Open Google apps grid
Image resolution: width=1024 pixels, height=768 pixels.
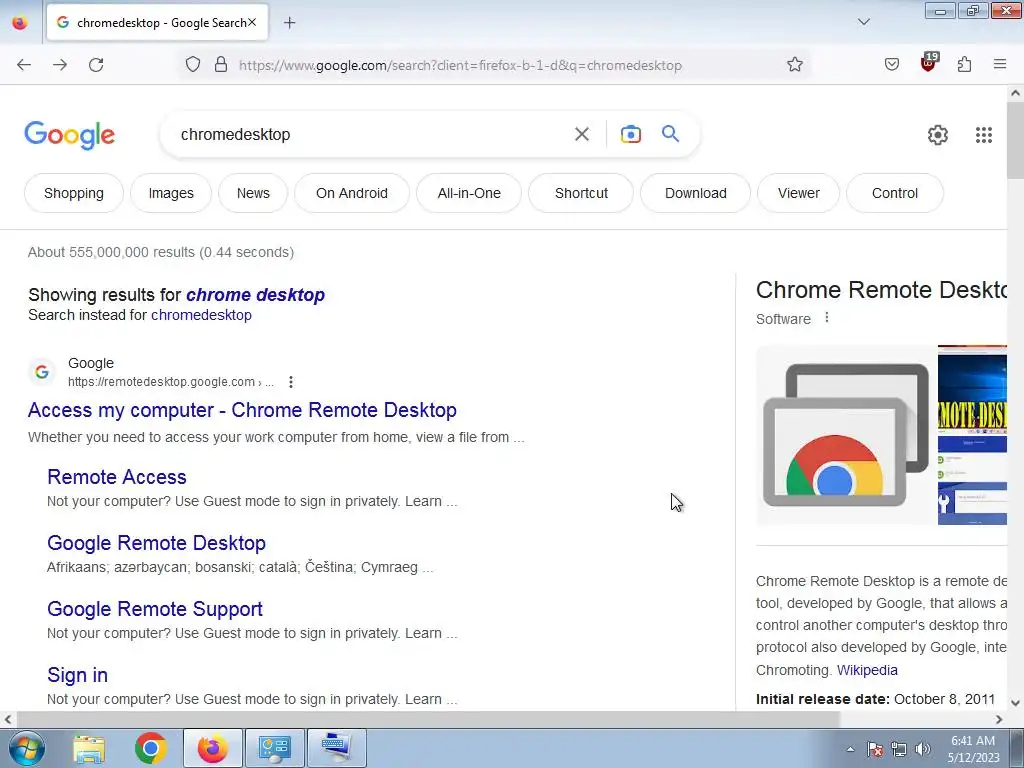984,135
